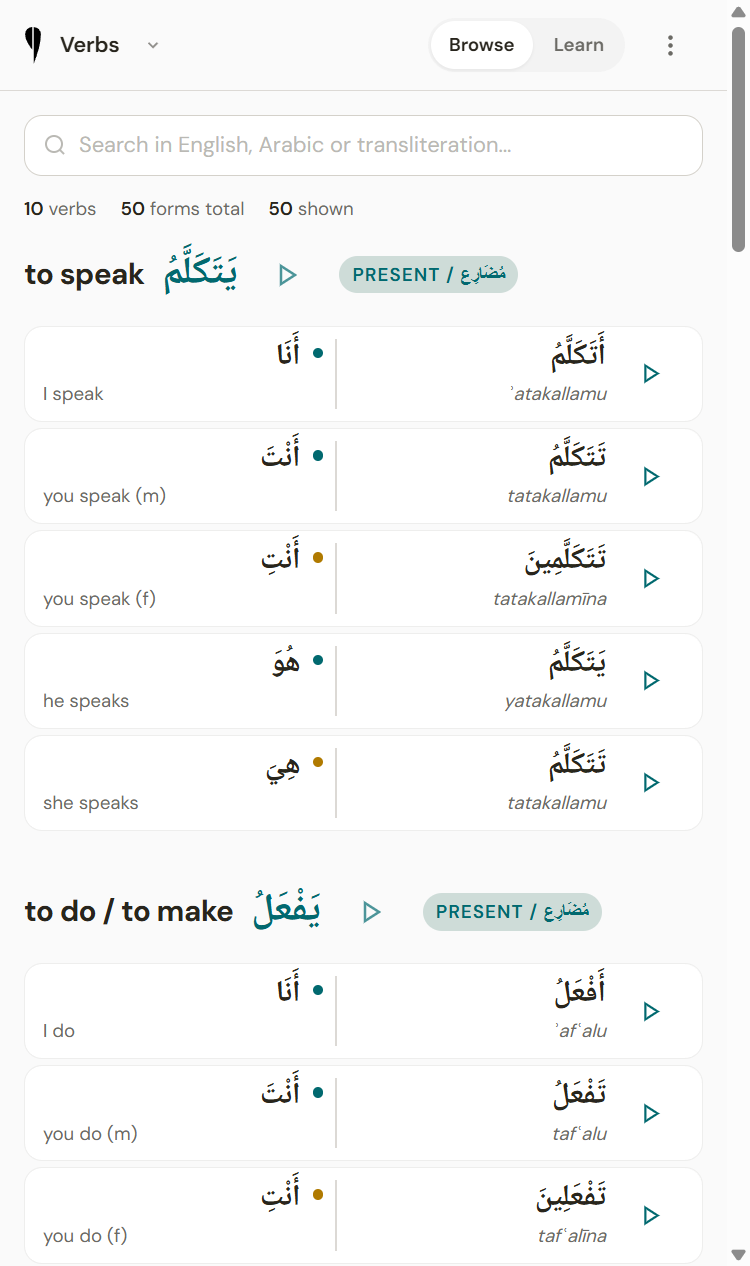Focus the verb search field
This screenshot has width=750, height=1266.
point(363,146)
